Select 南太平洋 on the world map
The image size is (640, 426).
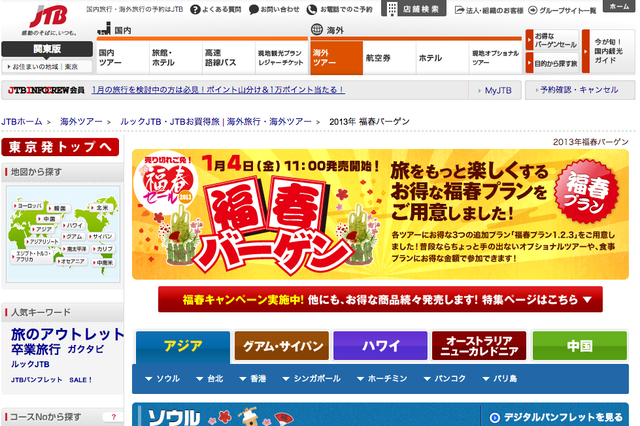(x=74, y=248)
